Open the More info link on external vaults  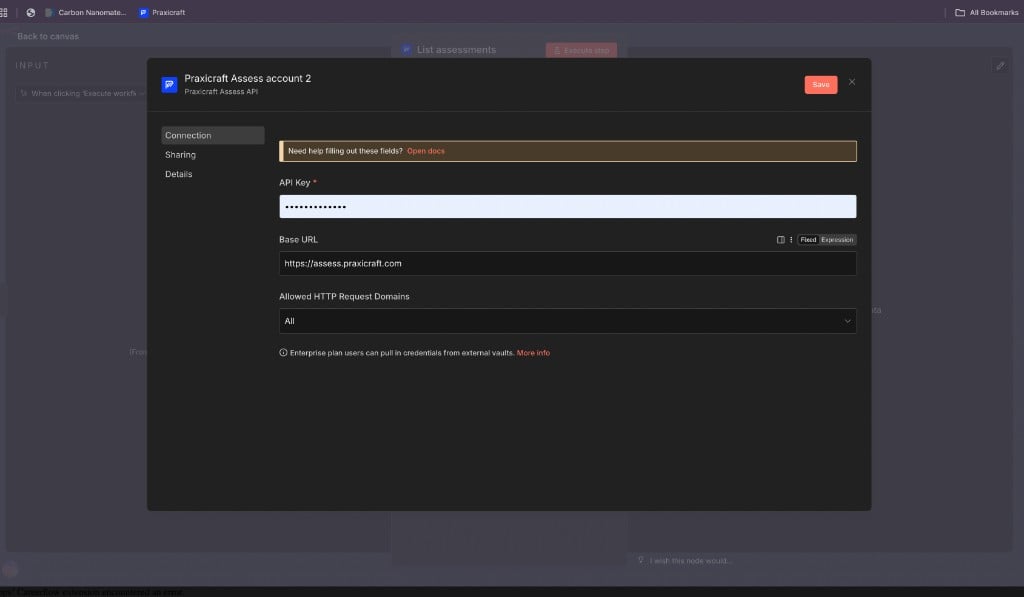point(533,353)
